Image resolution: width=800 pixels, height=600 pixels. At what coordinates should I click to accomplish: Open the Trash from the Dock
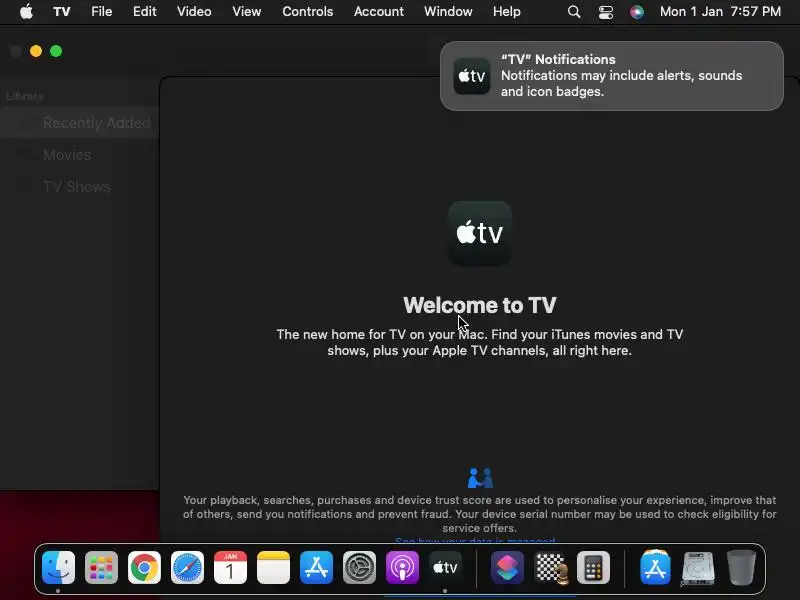(x=741, y=567)
